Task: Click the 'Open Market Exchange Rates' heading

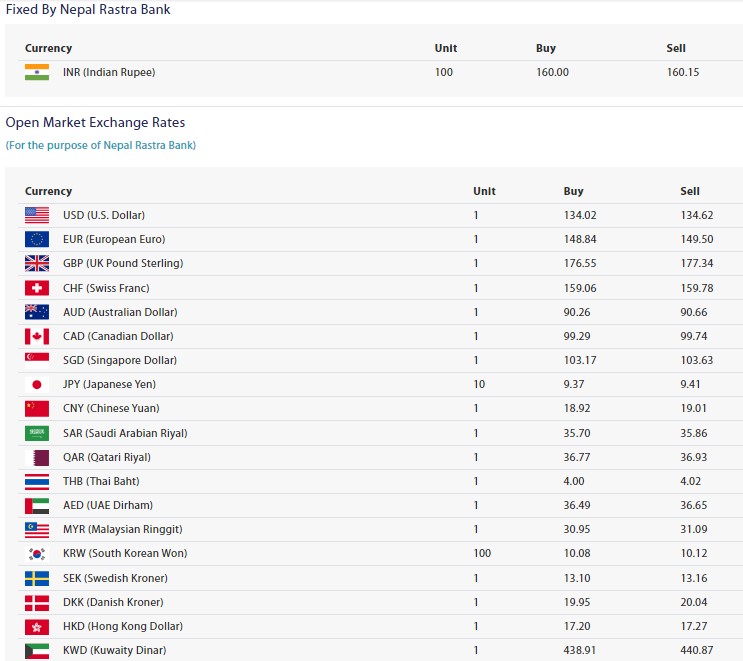Action: (95, 122)
